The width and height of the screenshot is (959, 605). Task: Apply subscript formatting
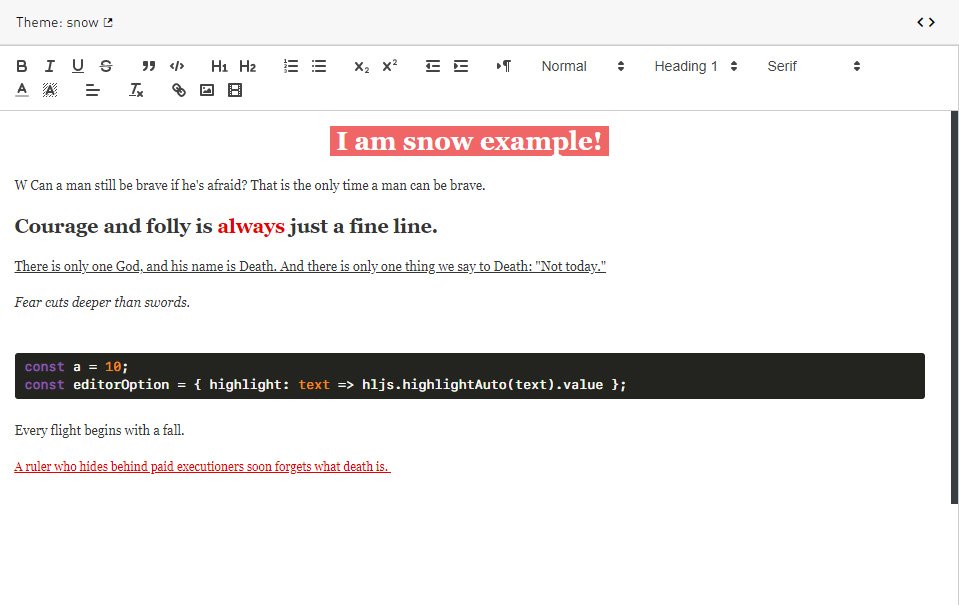point(361,66)
